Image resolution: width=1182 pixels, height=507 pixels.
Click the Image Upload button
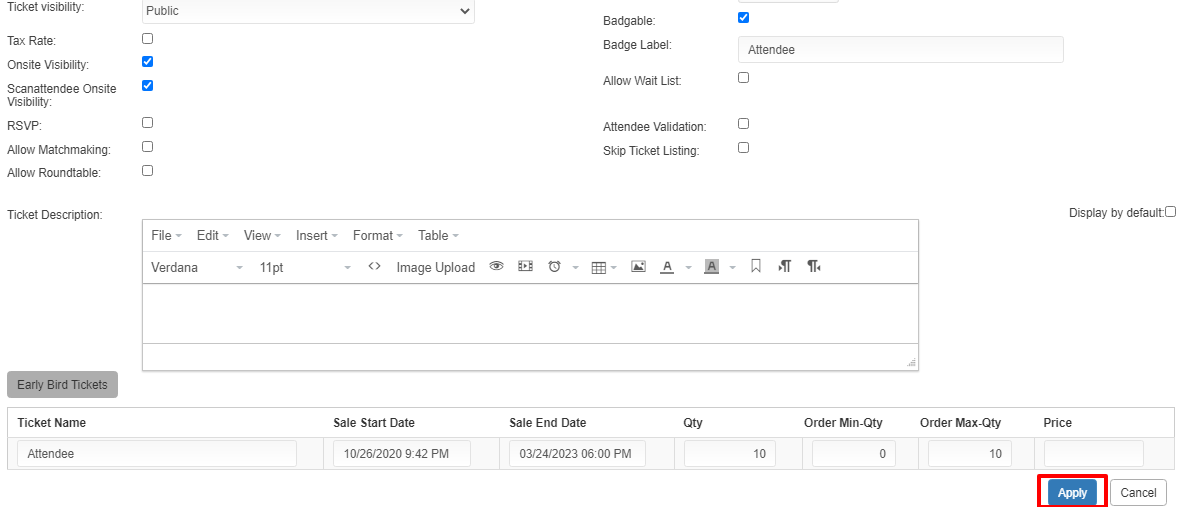[436, 267]
